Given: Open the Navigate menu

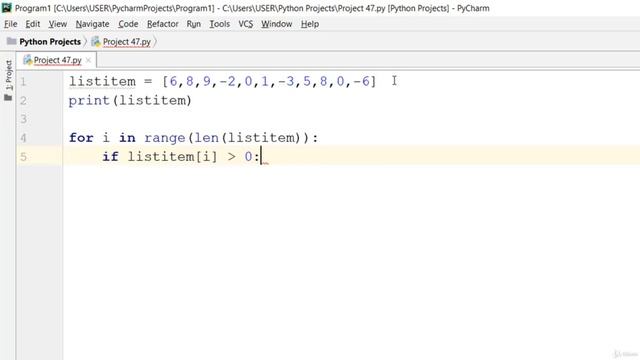Looking at the screenshot, I should pyautogui.click(x=92, y=24).
